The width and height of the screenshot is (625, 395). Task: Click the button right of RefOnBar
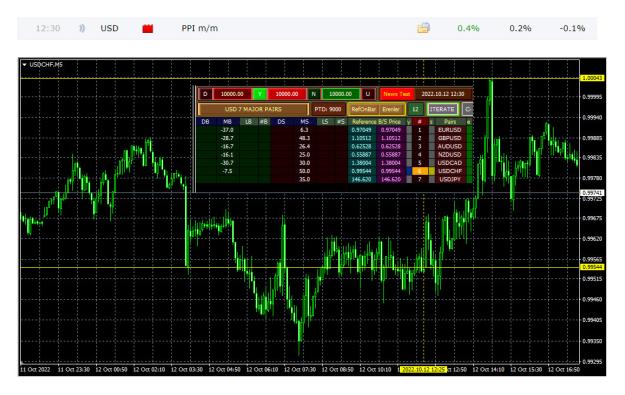pos(391,109)
